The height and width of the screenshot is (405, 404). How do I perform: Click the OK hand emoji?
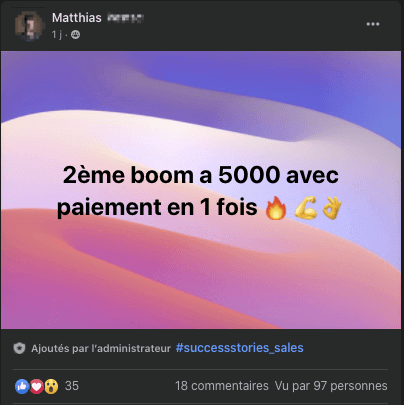(332, 208)
